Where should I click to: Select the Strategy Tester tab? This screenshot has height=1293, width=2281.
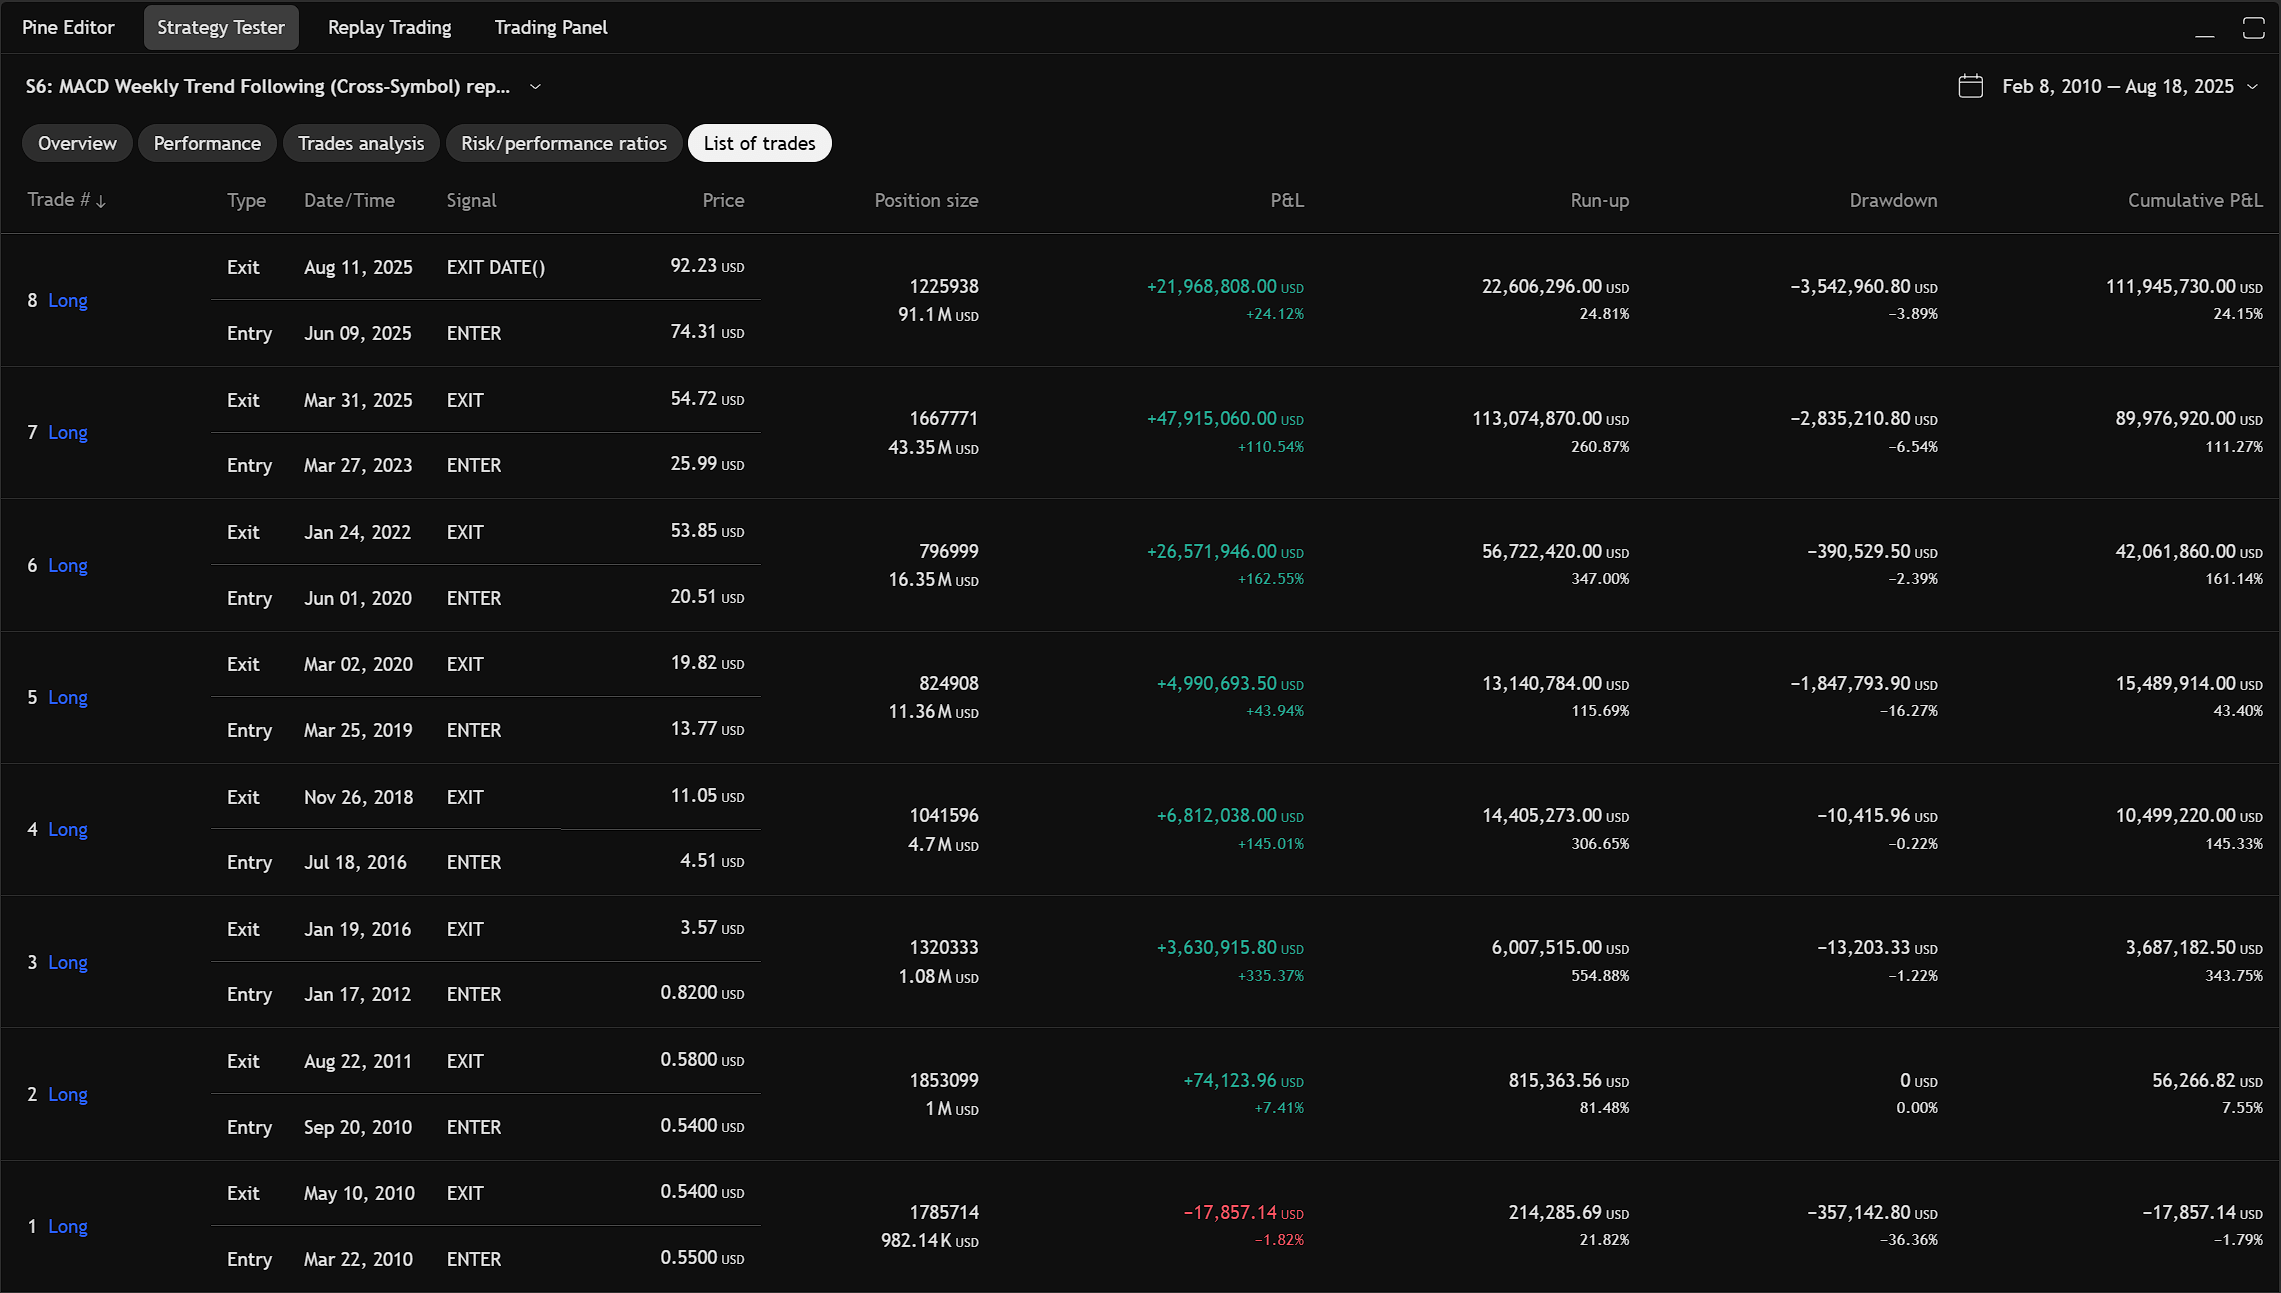[x=221, y=27]
